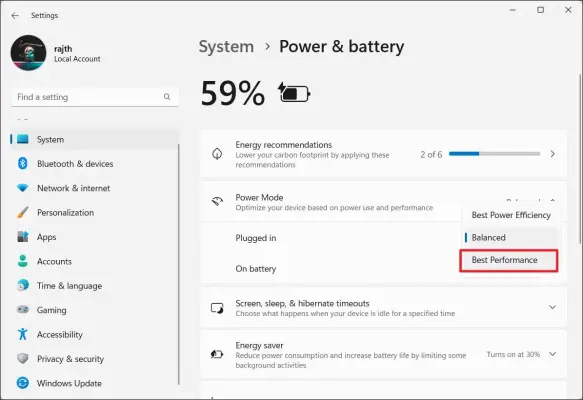
Task: Click the back arrow icon in Settings
Action: (15, 16)
